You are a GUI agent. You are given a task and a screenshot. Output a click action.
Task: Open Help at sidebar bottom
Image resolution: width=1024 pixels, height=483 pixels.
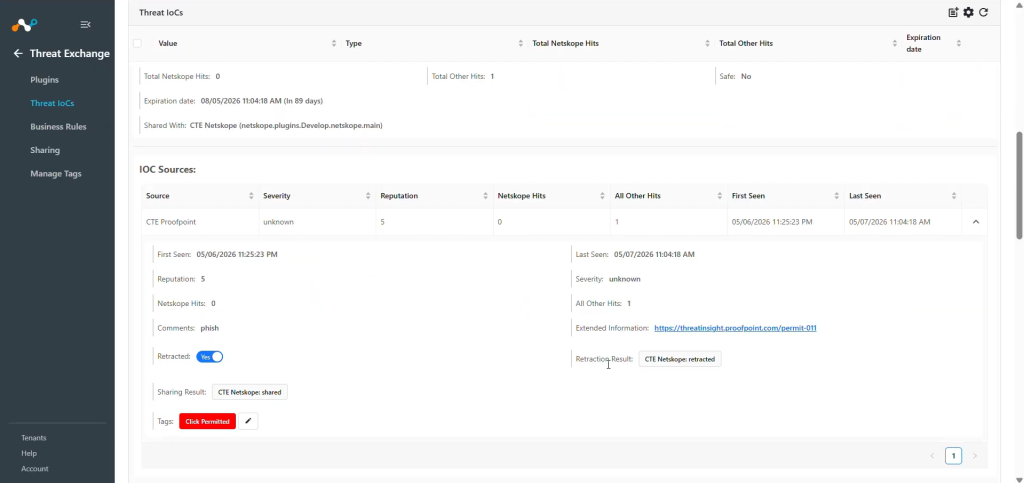coord(29,453)
